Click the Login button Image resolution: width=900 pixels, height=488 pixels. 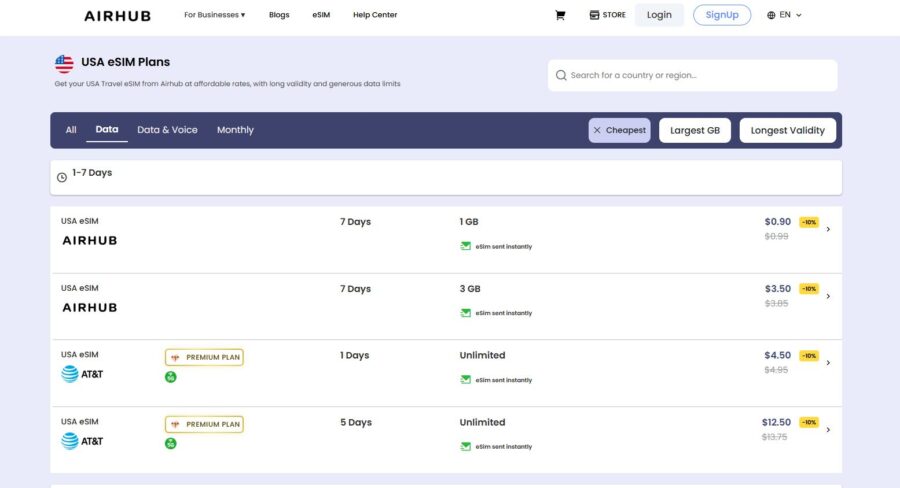[659, 15]
